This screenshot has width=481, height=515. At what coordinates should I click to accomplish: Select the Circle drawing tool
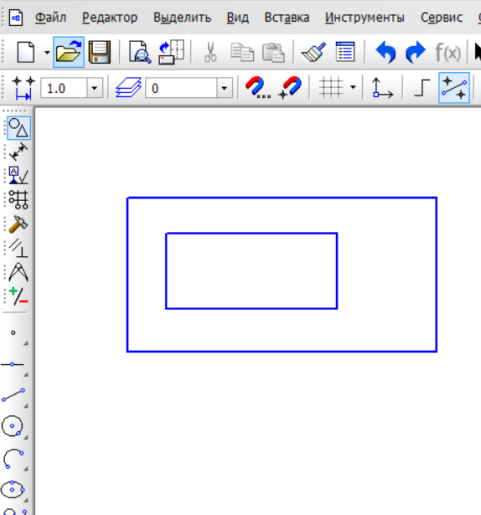[13, 426]
